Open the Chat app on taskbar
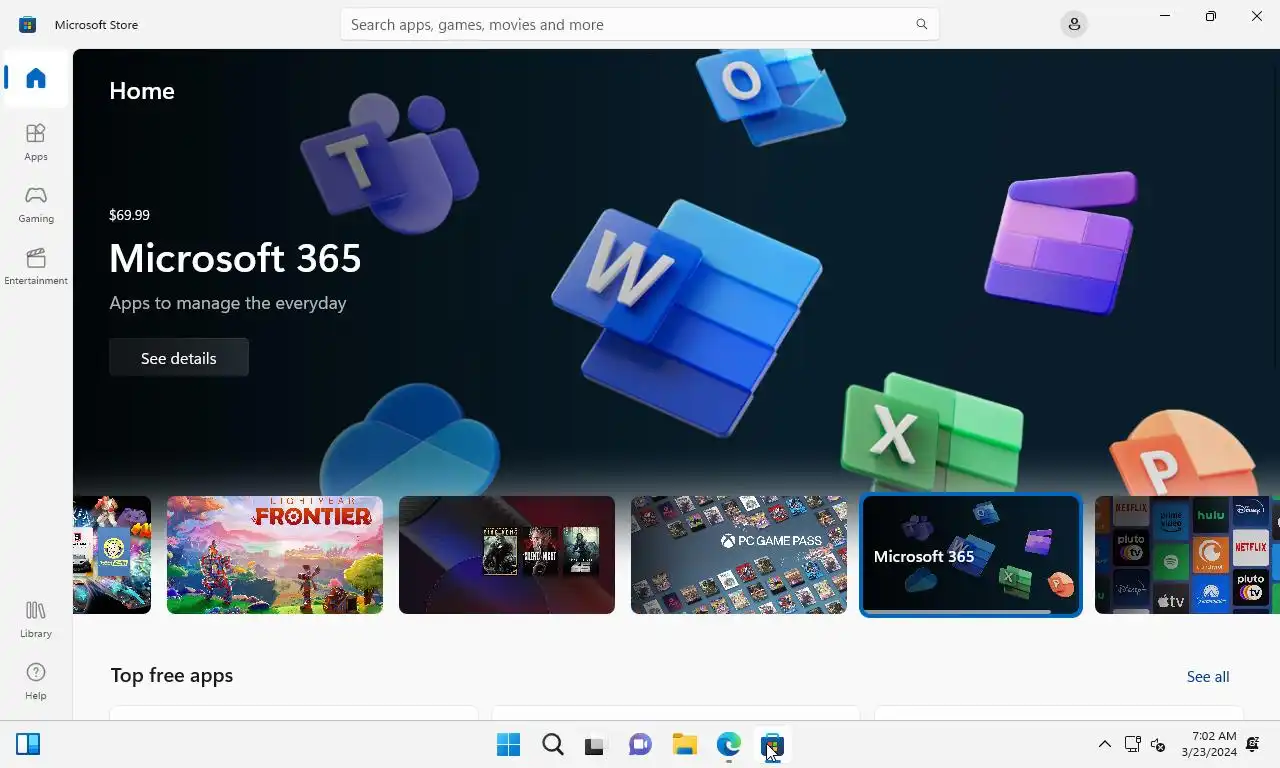This screenshot has height=768, width=1280. point(640,745)
